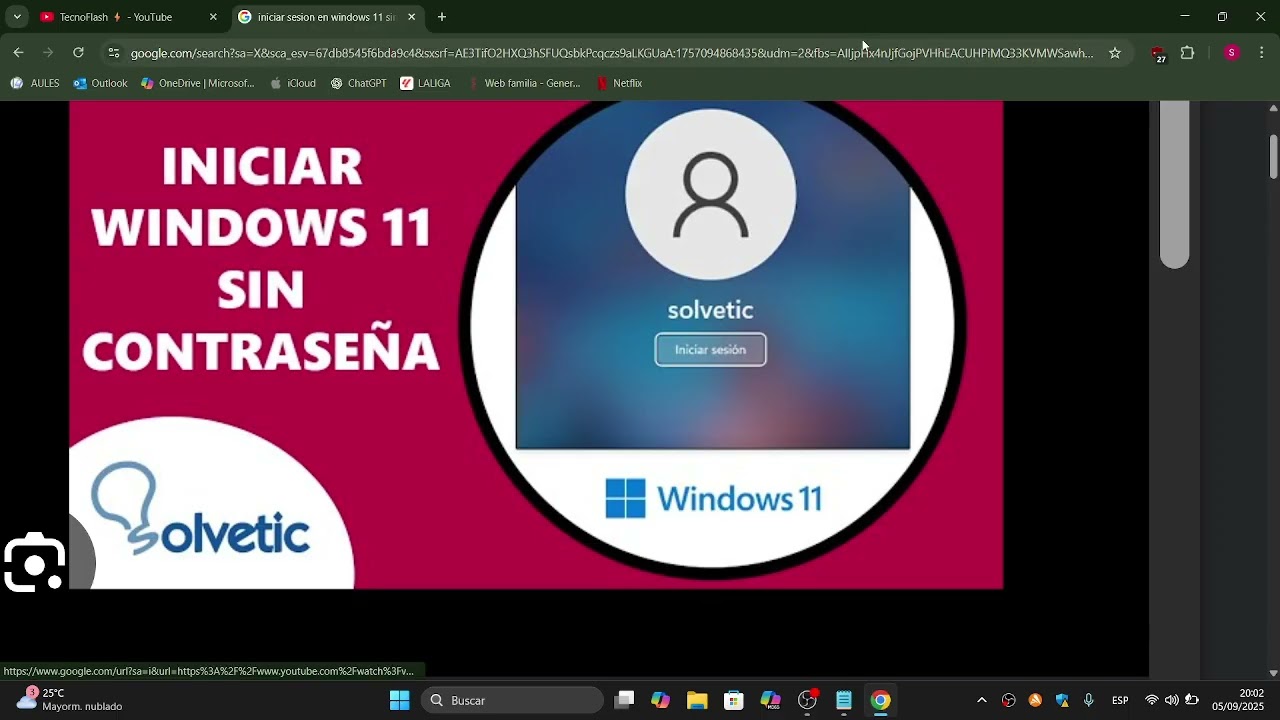
Task: Click the microphone tray icon
Action: click(1089, 700)
